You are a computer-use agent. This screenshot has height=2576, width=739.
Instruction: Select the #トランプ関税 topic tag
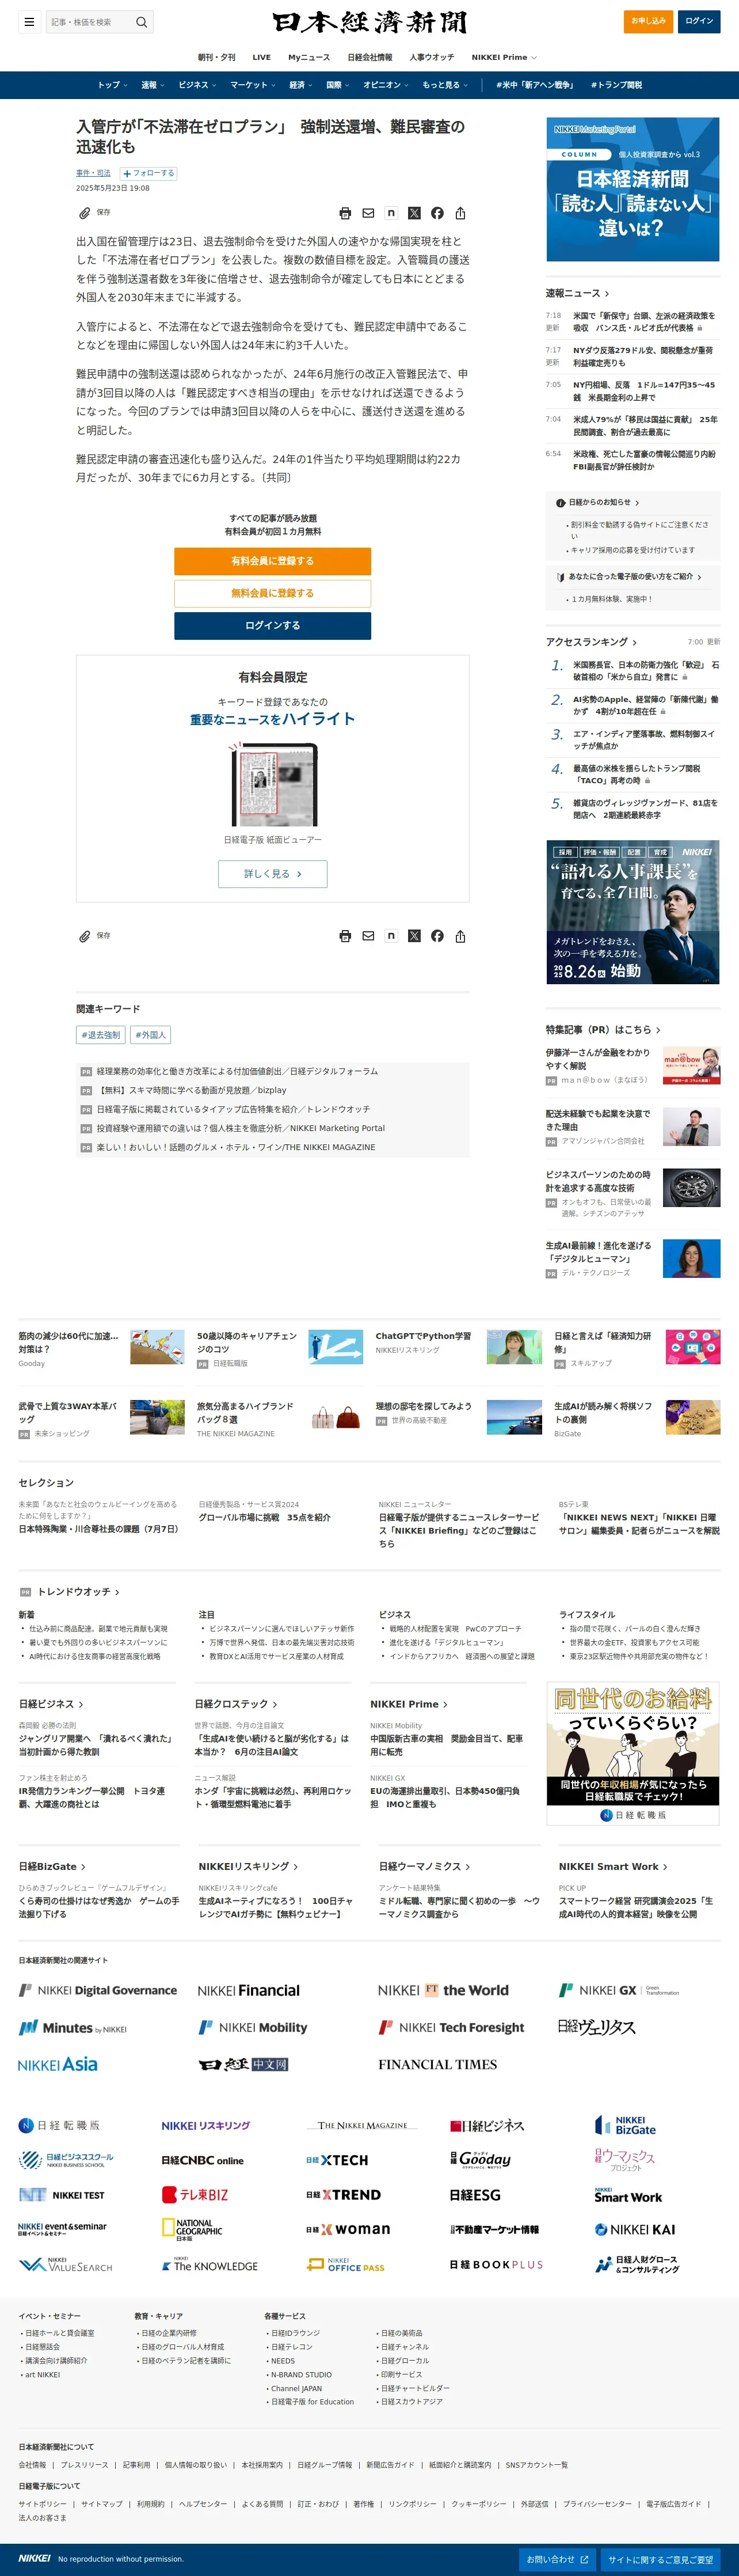(x=616, y=85)
